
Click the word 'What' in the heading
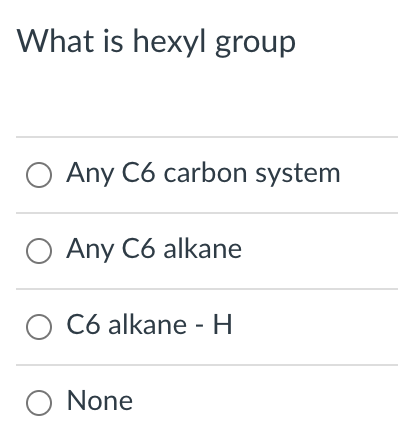click(55, 41)
